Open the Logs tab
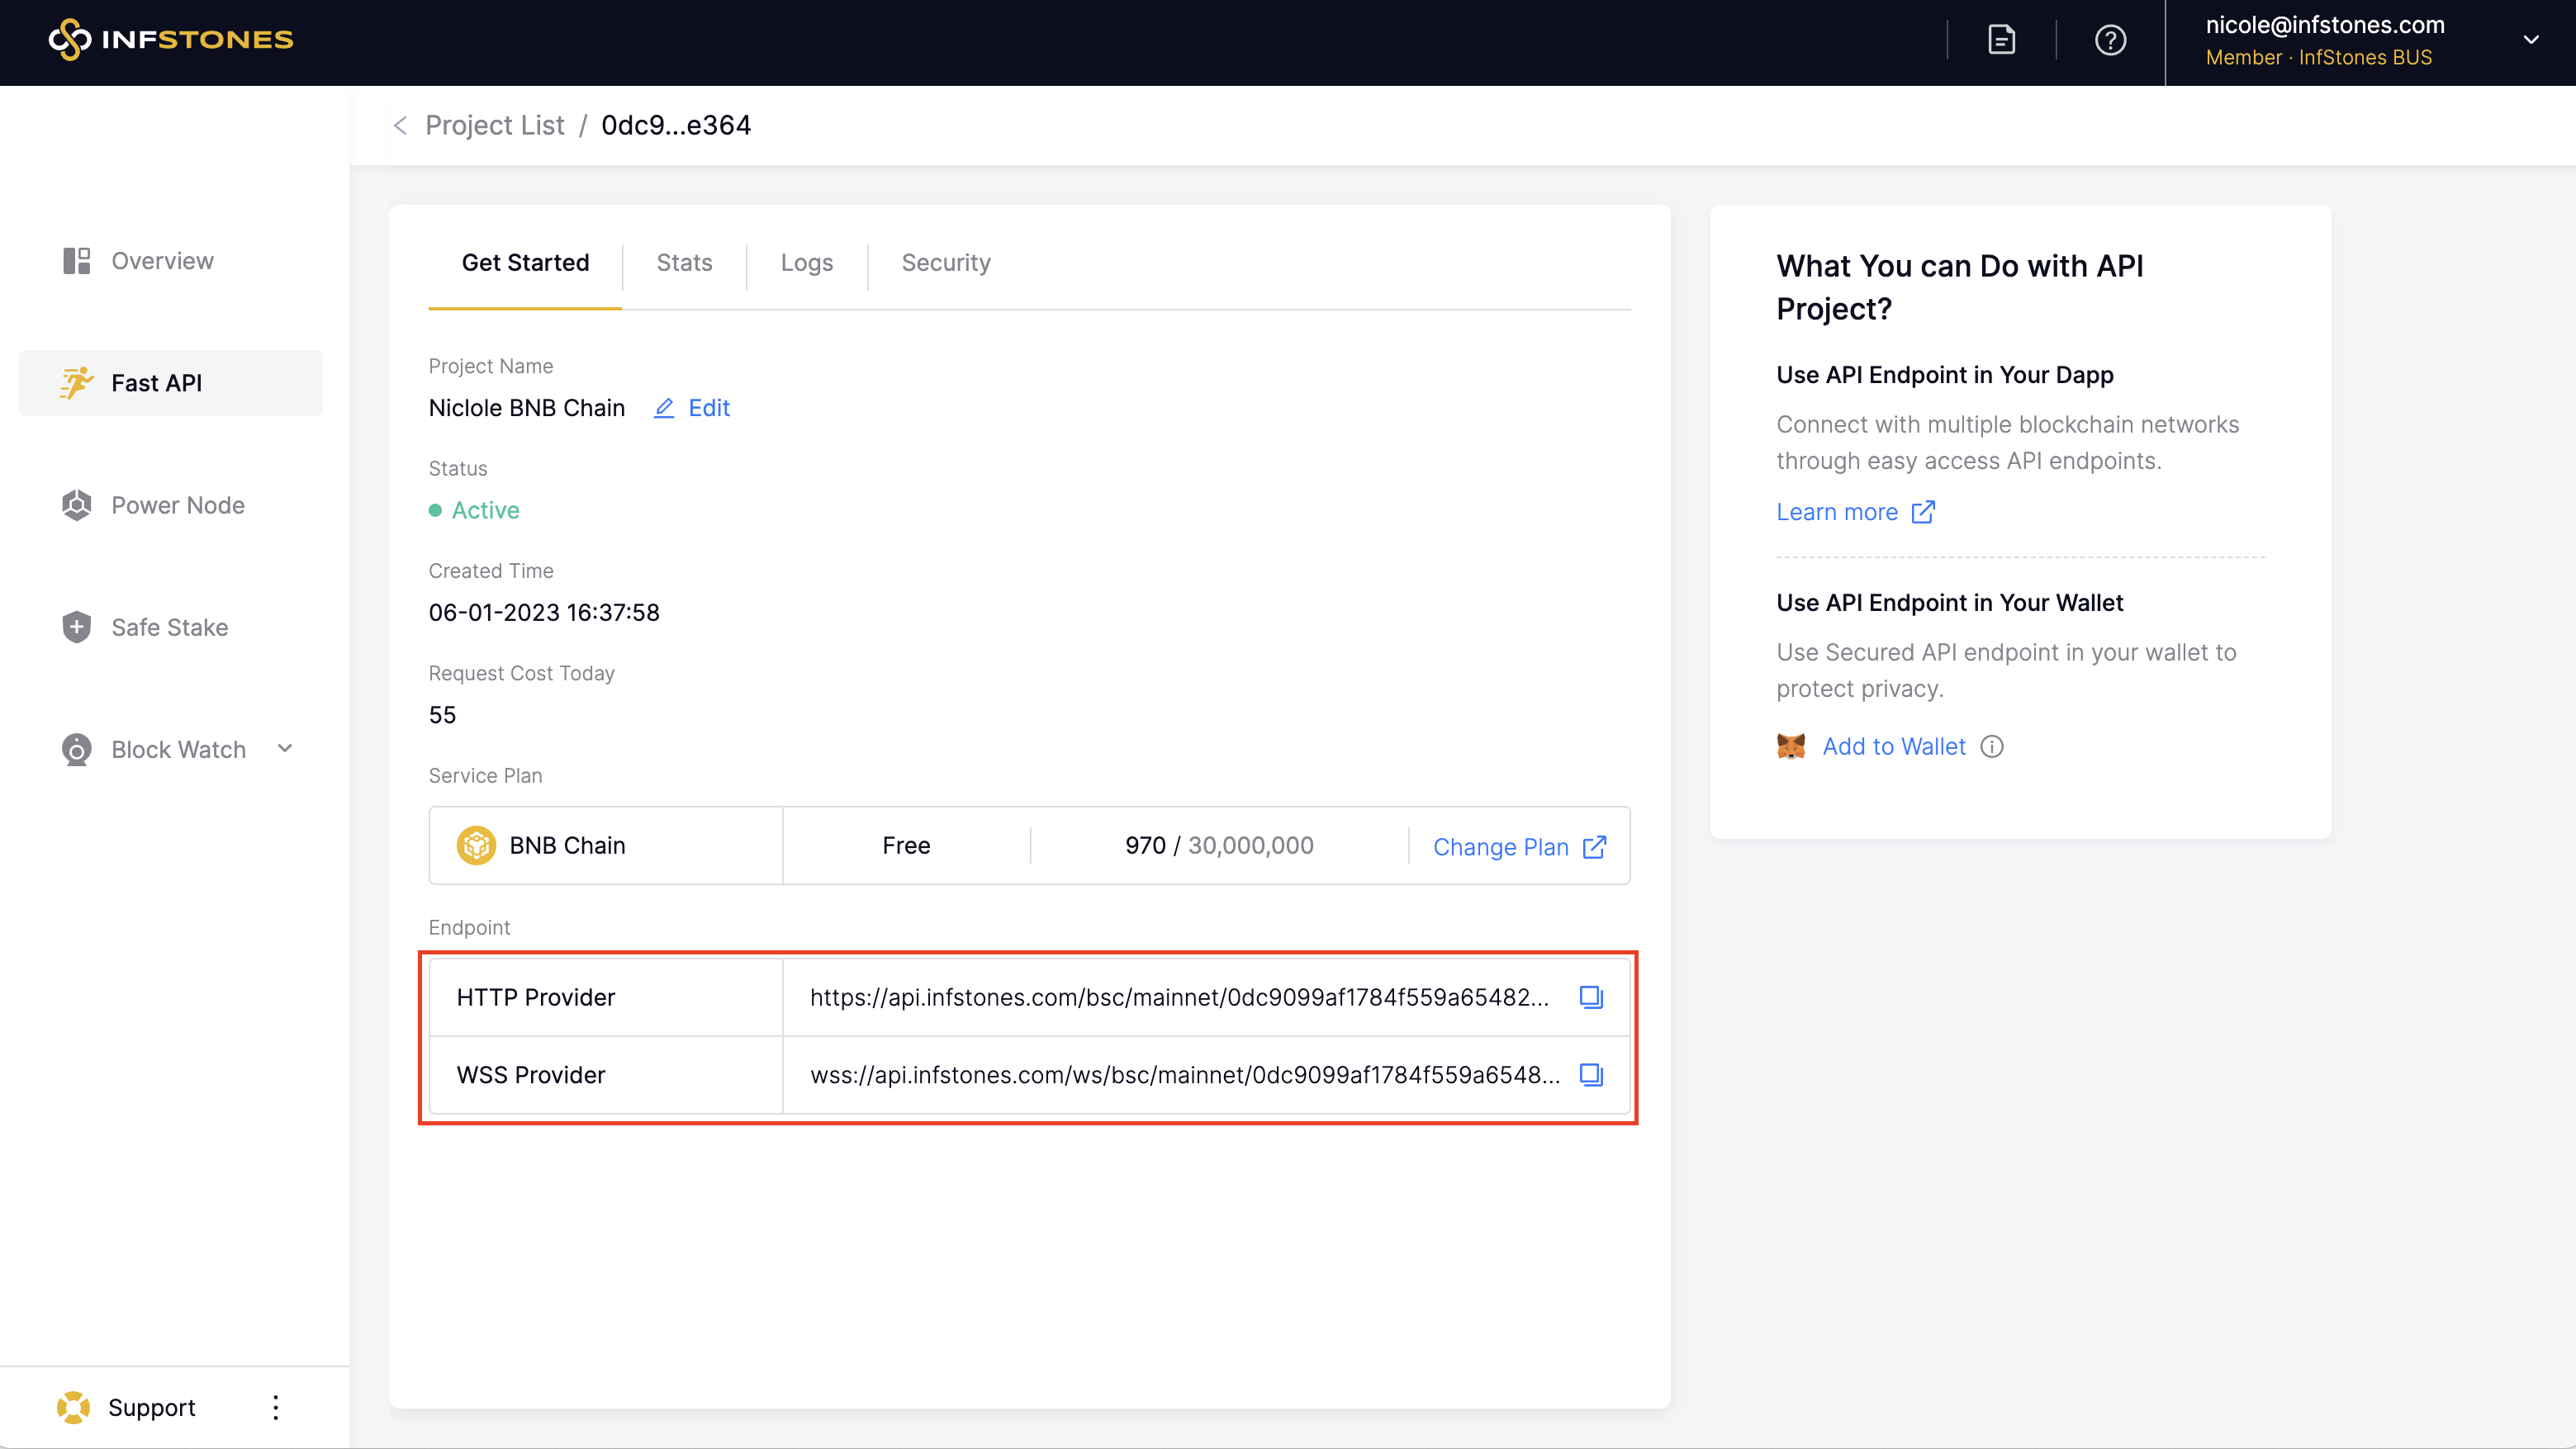The width and height of the screenshot is (2576, 1449). [806, 263]
